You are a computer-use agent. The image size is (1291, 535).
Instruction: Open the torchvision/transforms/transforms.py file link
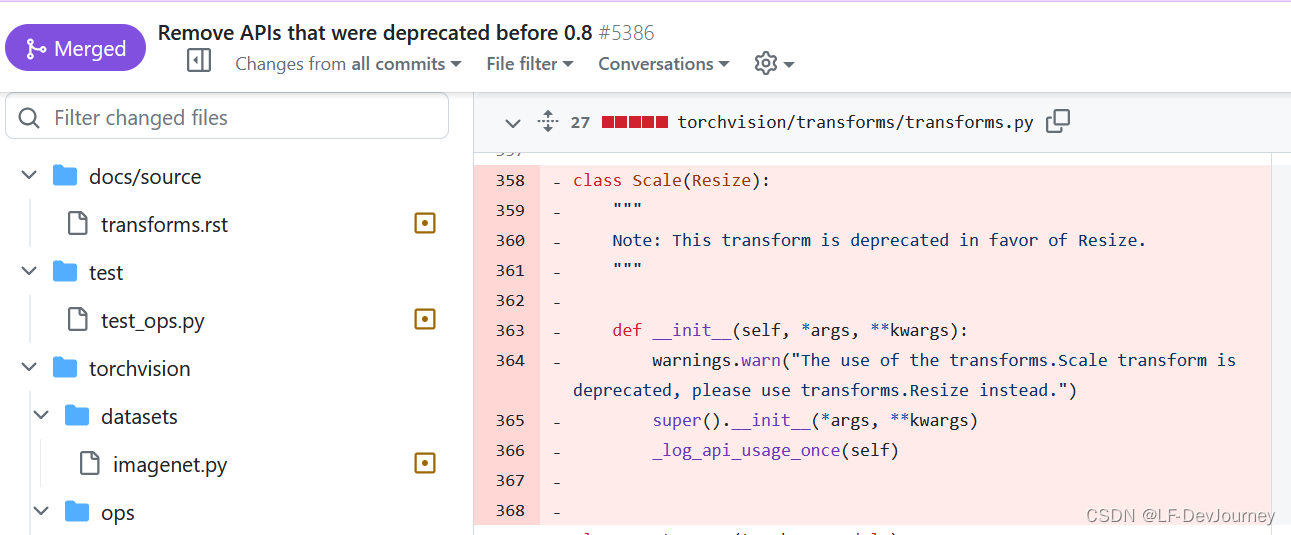[855, 122]
